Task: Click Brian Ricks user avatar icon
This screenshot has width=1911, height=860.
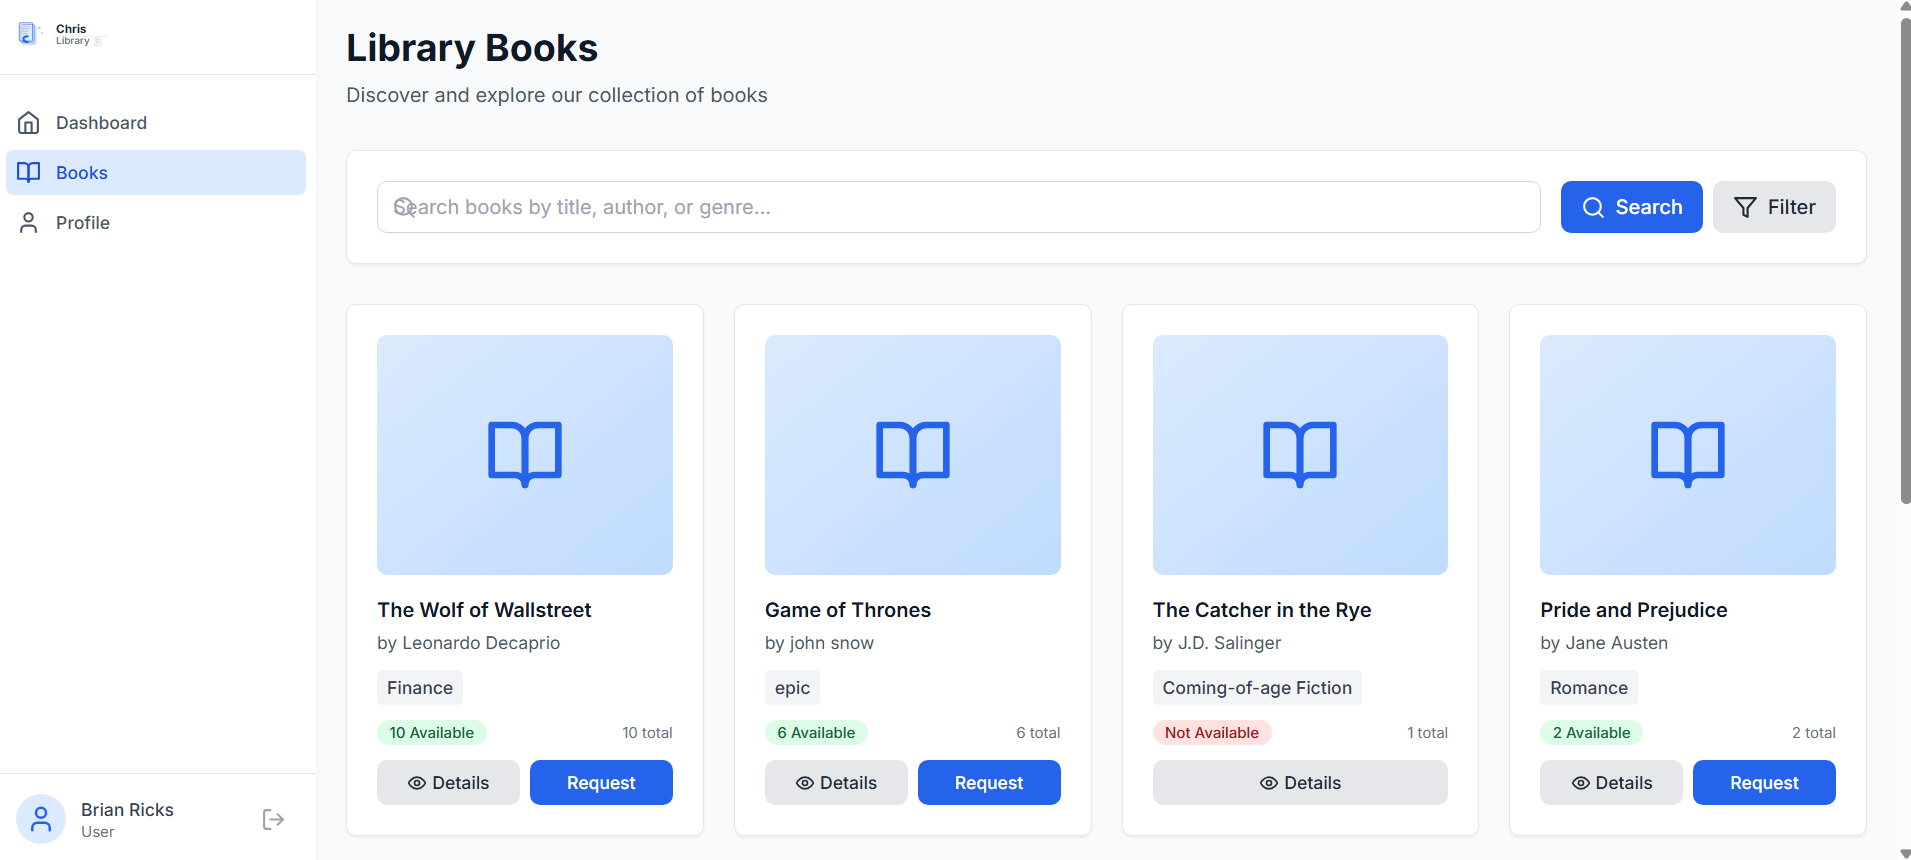Action: point(41,820)
